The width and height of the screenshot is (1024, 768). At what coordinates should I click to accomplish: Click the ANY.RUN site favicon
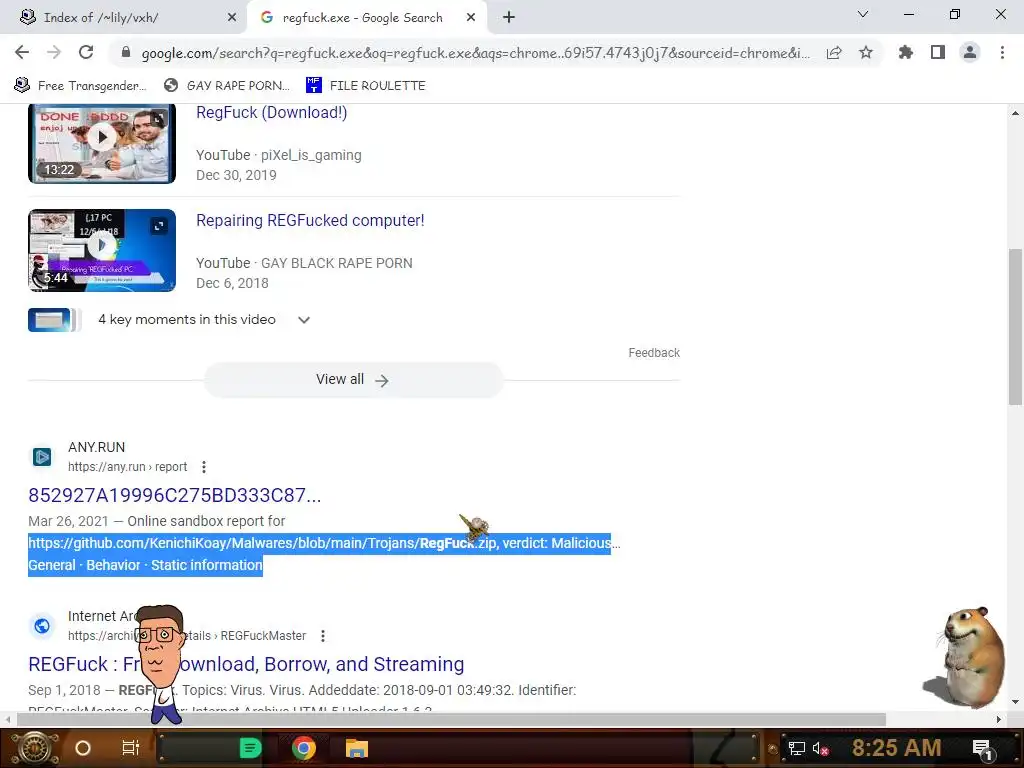pos(42,456)
